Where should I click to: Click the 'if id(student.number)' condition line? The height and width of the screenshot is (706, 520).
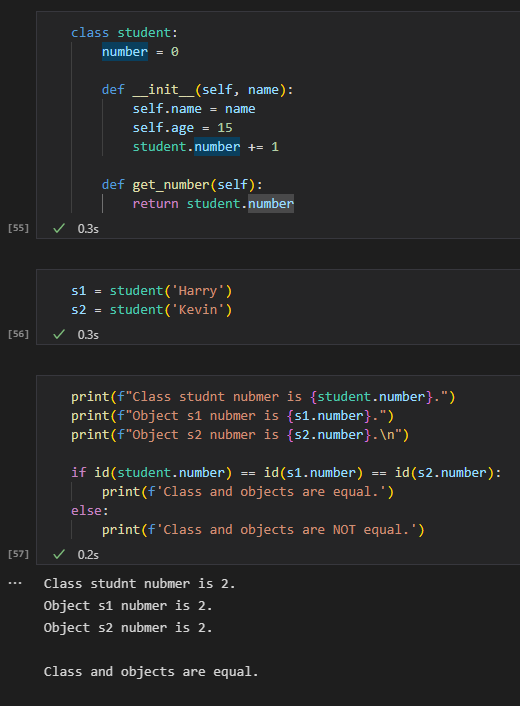pyautogui.click(x=286, y=473)
